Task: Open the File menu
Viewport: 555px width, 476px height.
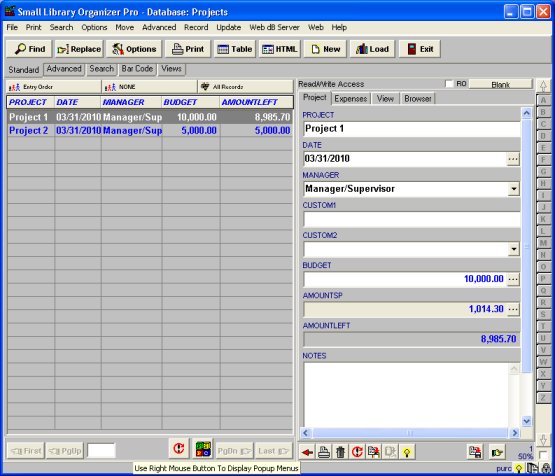Action: (x=12, y=27)
